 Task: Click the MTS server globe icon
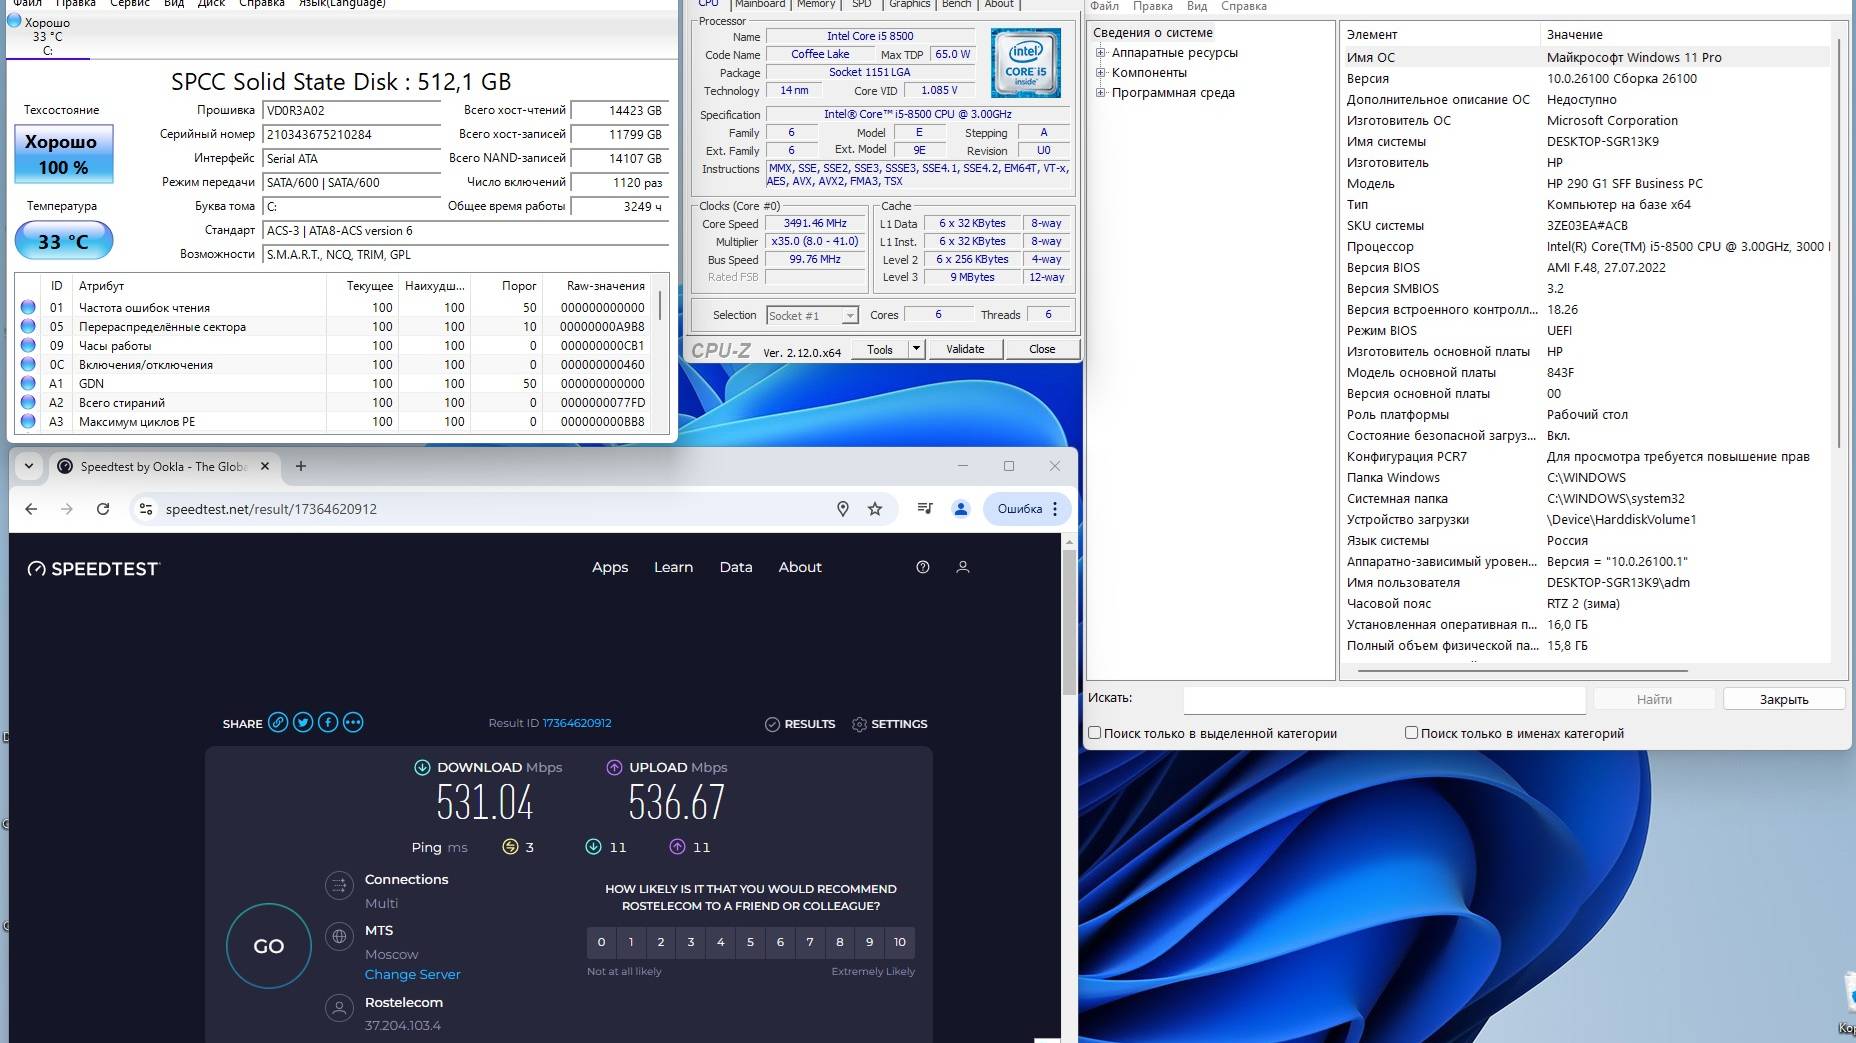[340, 937]
